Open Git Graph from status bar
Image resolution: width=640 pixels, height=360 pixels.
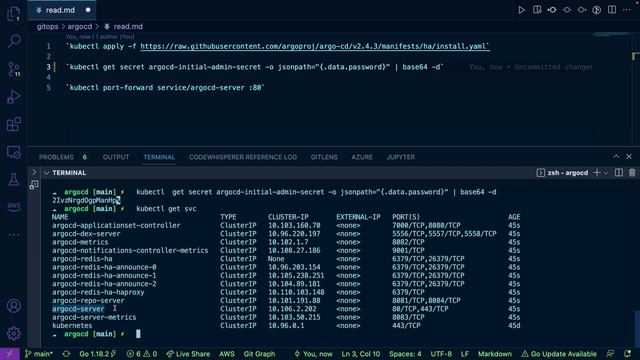(x=259, y=354)
